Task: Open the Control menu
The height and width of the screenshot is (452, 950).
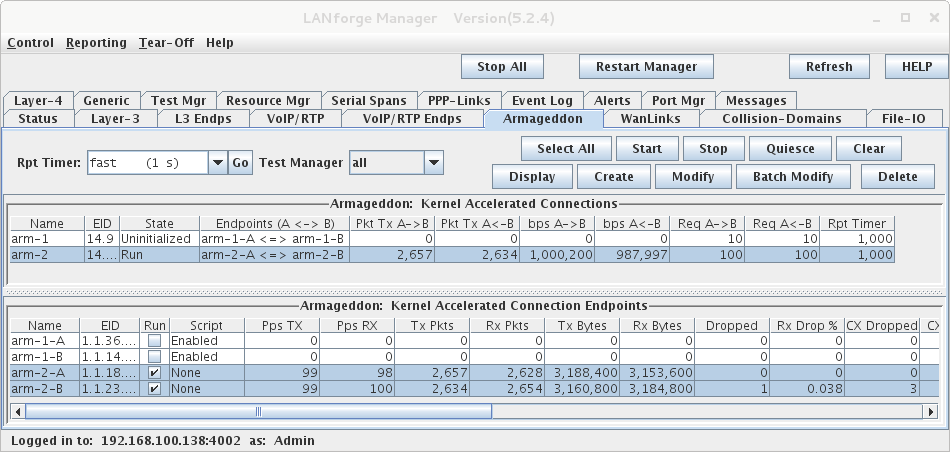Action: point(30,43)
